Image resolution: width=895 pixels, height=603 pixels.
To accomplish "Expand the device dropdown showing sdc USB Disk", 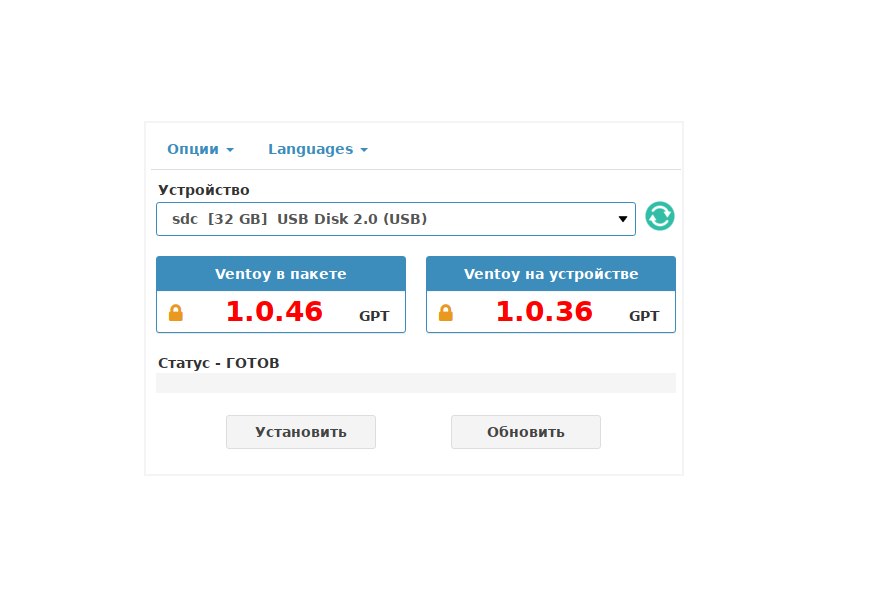I will 396,219.
